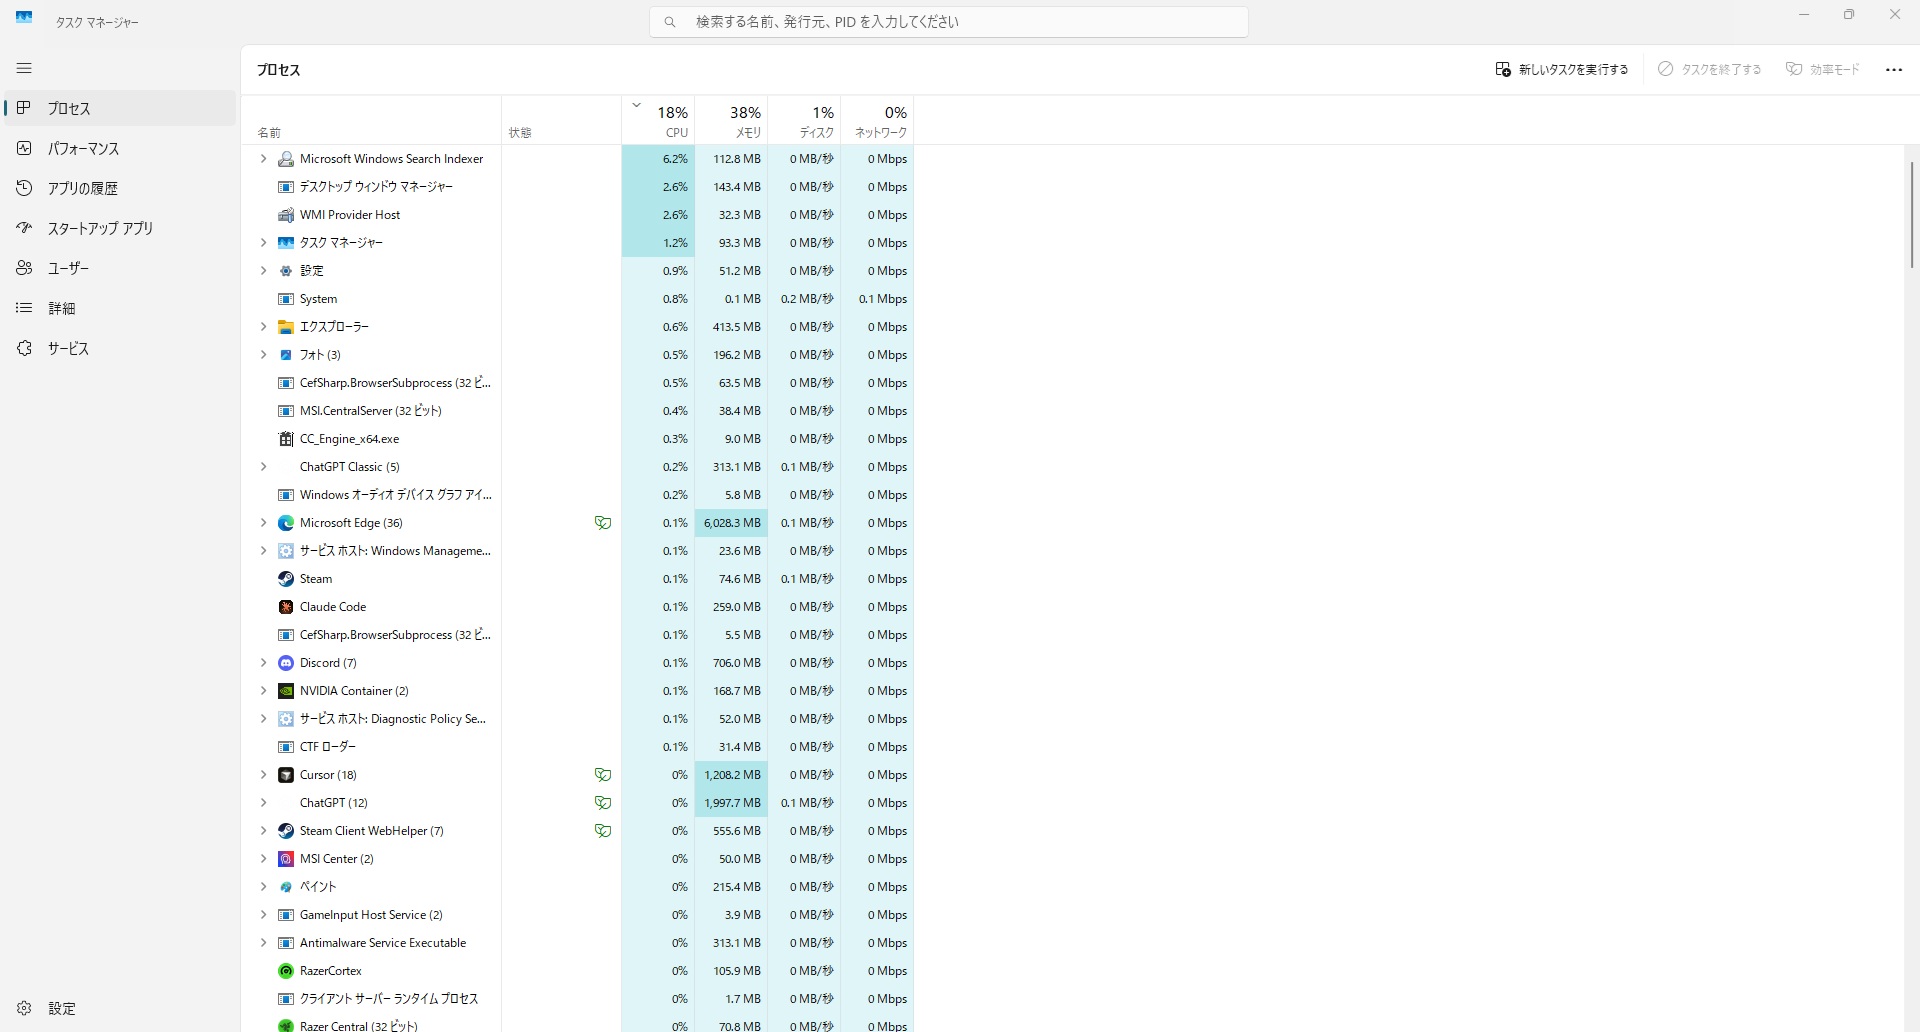
Task: Click the CC_Engine_x64.exe icon
Action: pos(285,439)
